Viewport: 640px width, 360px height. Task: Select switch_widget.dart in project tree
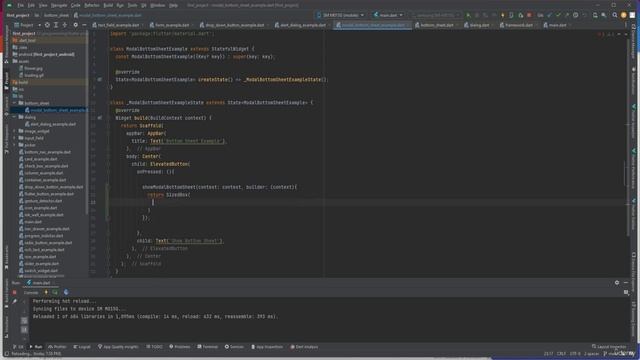tap(41, 271)
